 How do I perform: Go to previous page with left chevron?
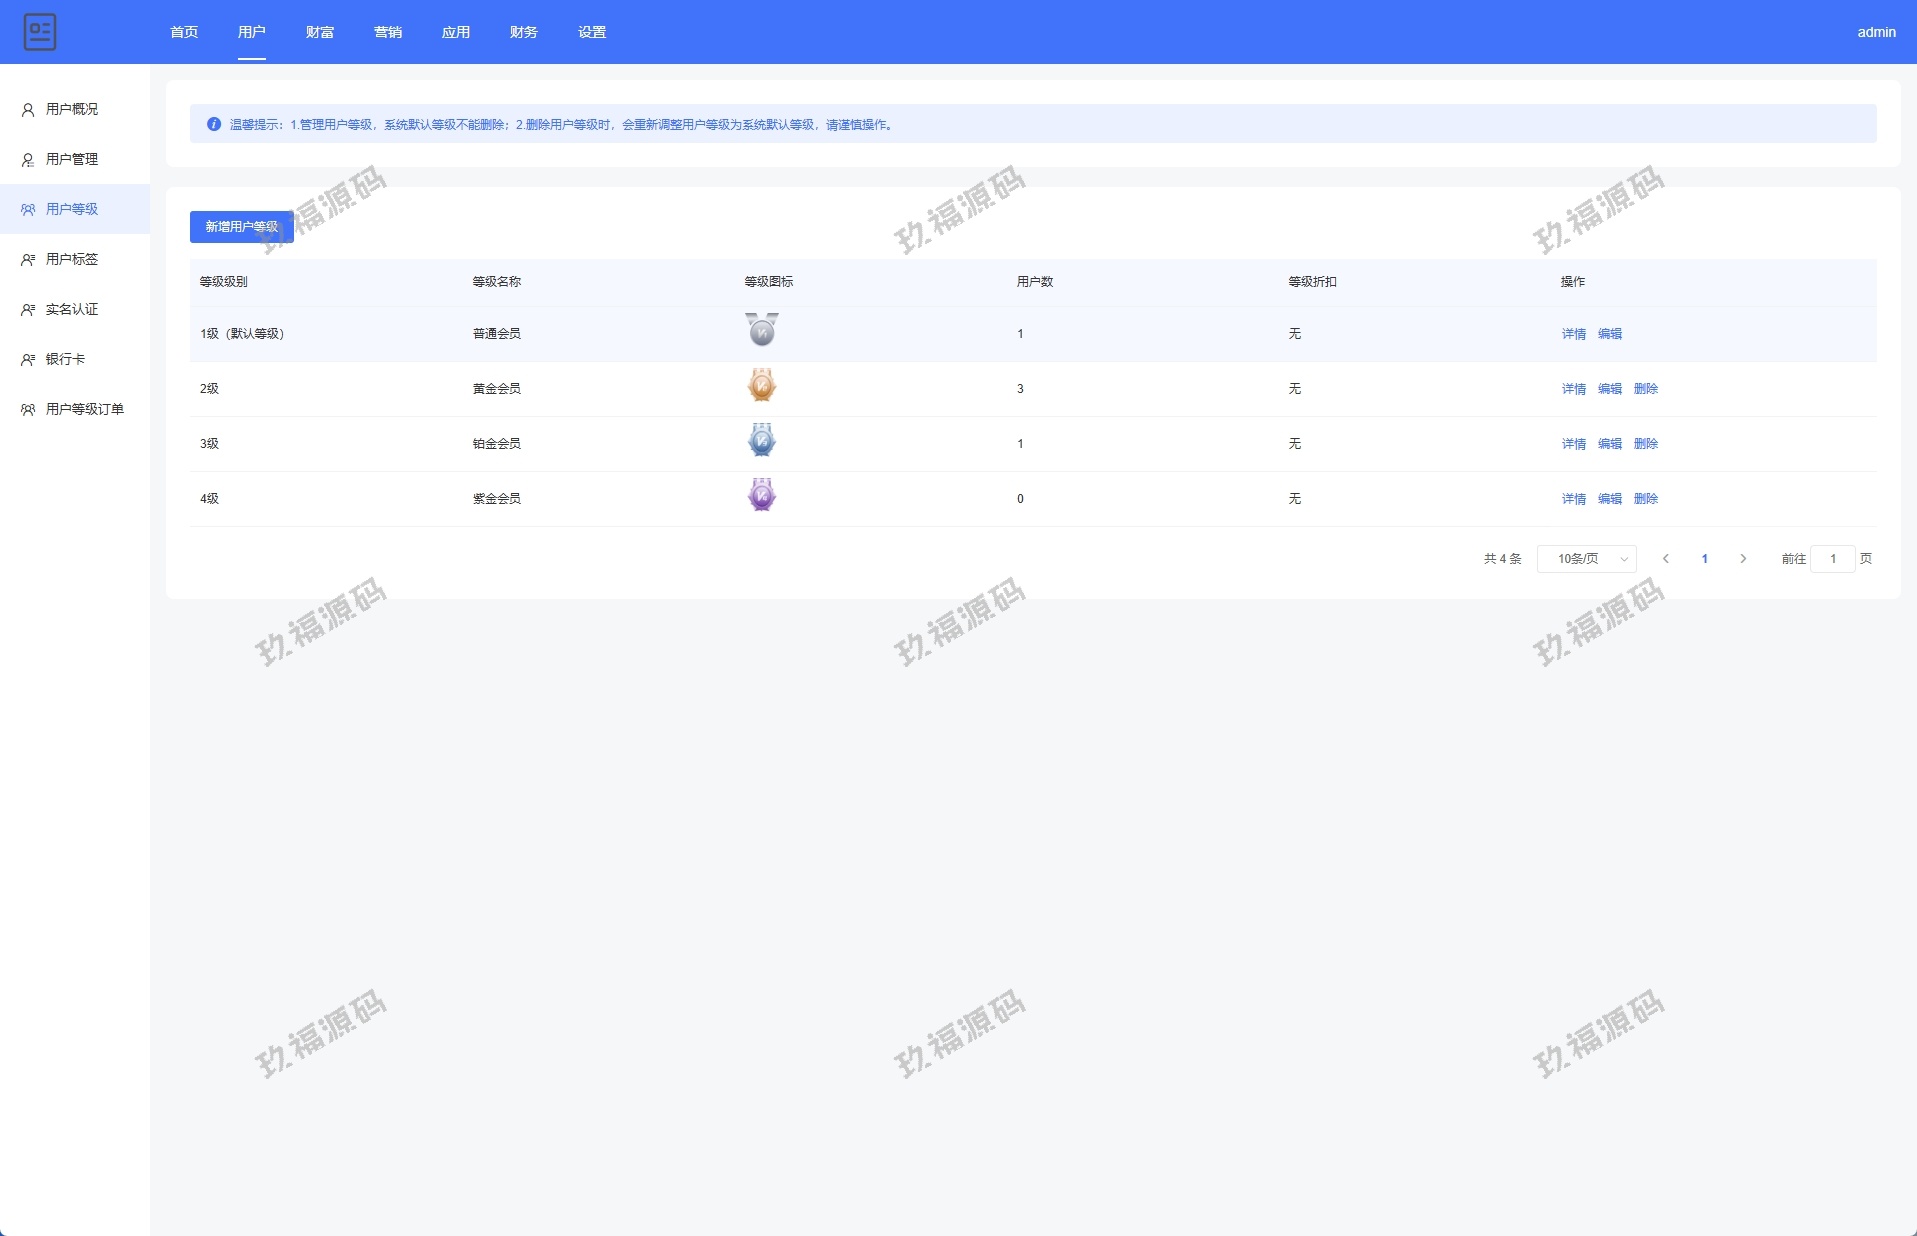click(1666, 559)
